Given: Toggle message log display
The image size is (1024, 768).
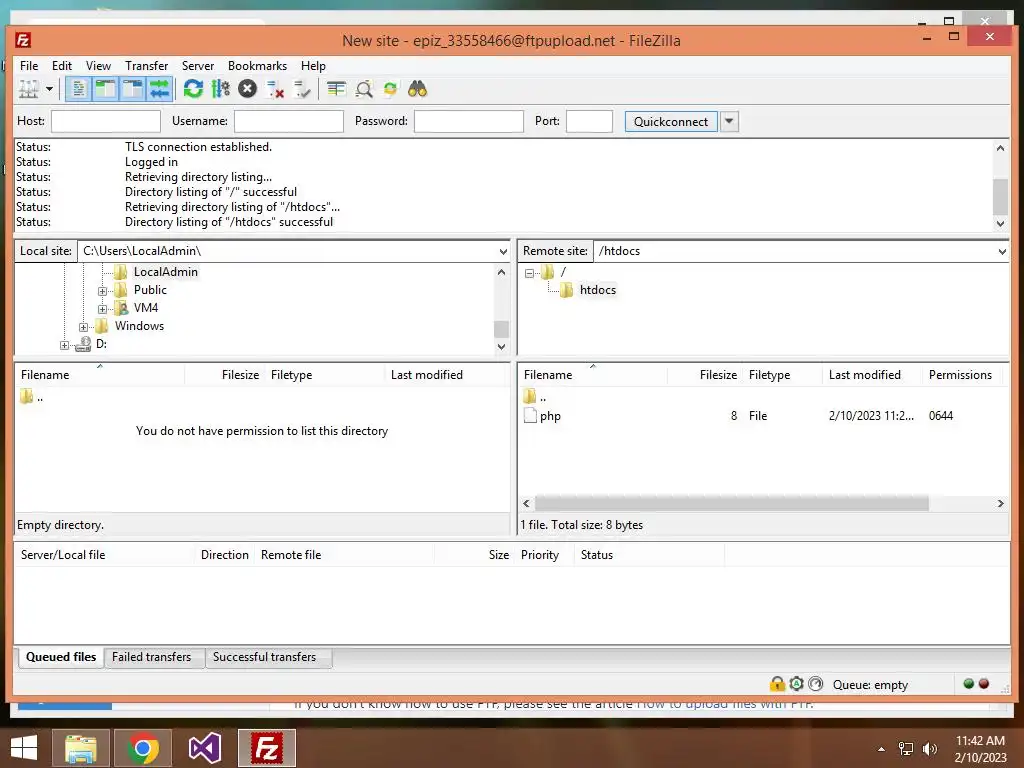Looking at the screenshot, I should pyautogui.click(x=78, y=89).
